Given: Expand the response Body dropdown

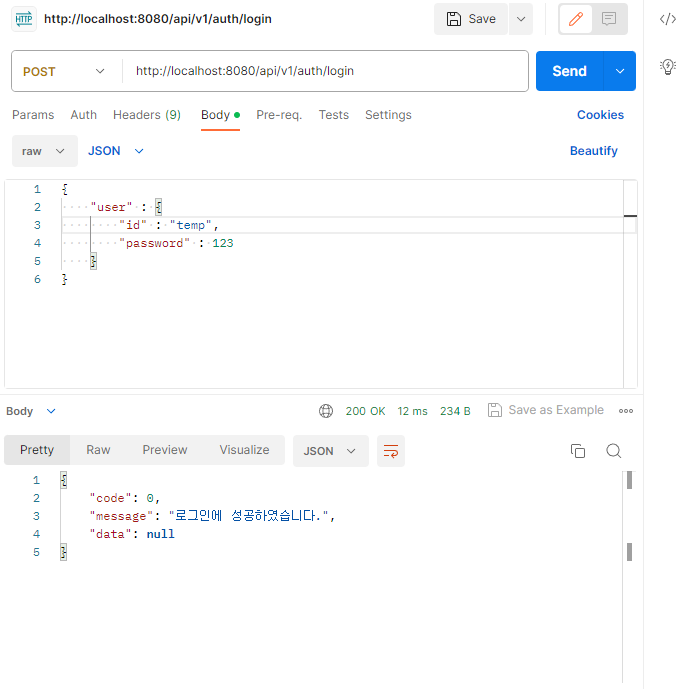Looking at the screenshot, I should point(31,411).
